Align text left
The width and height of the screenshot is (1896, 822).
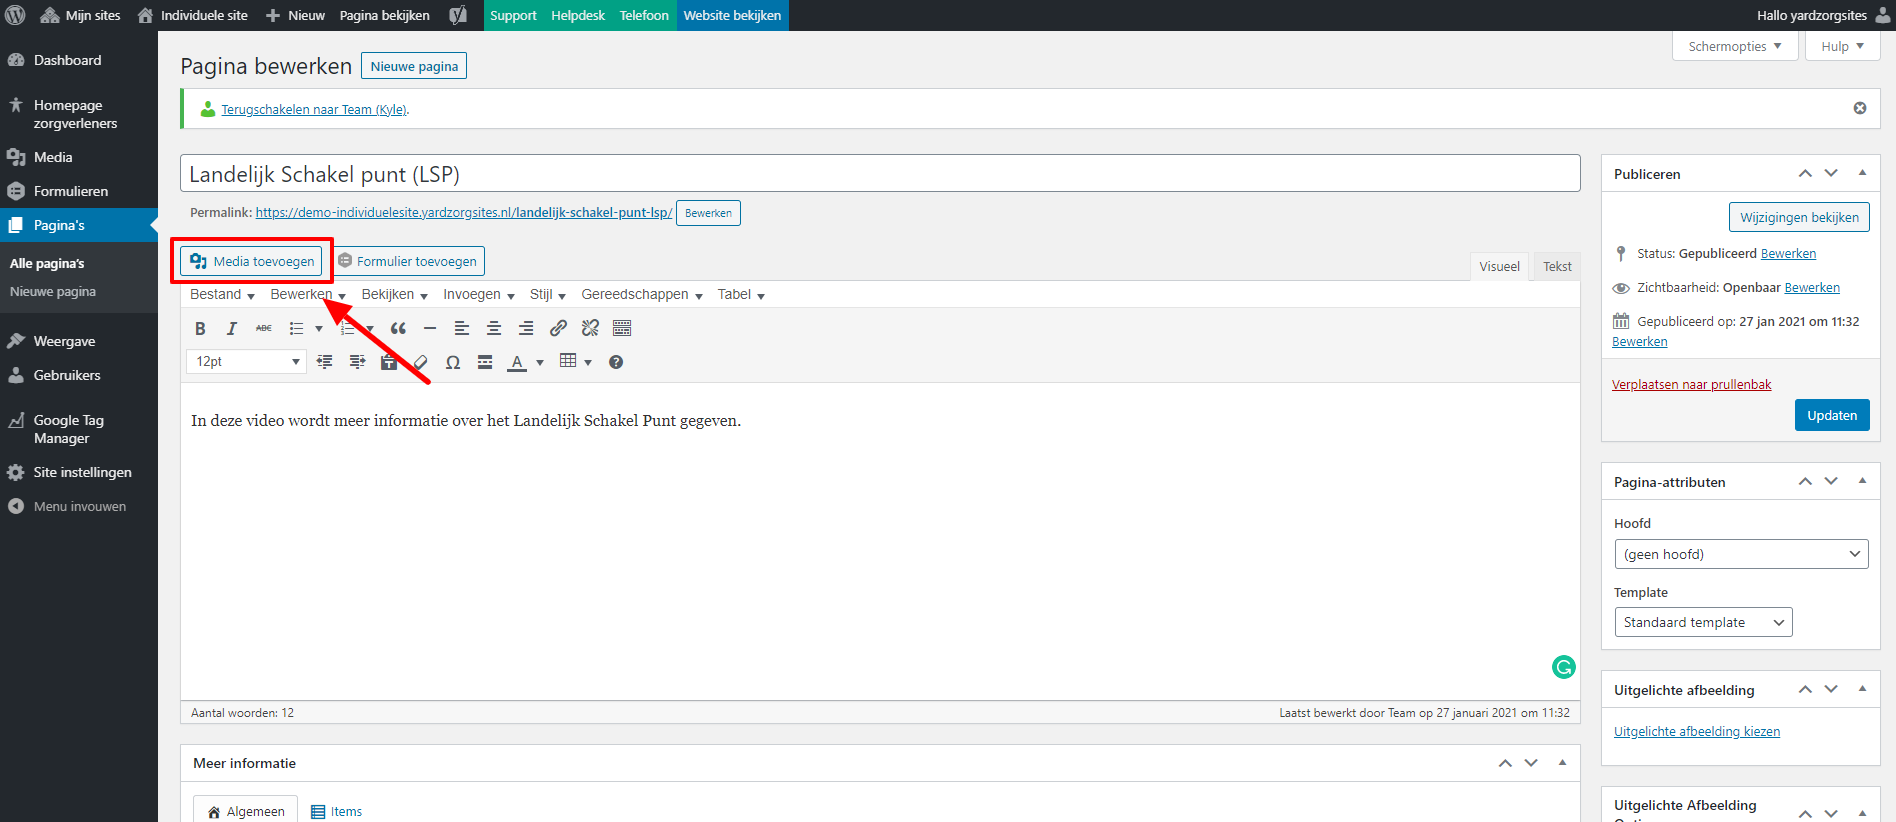(x=462, y=328)
